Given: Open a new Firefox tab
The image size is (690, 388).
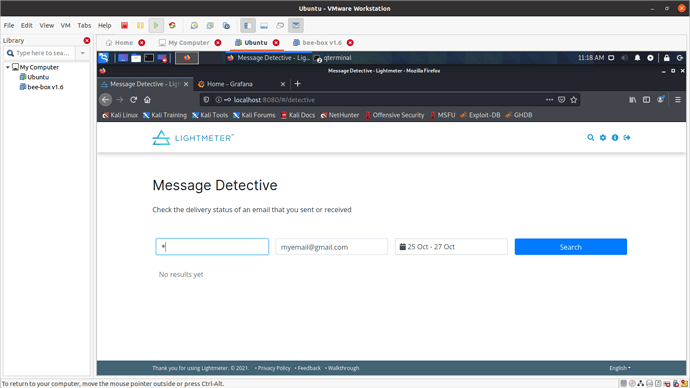Looking at the screenshot, I should point(297,84).
